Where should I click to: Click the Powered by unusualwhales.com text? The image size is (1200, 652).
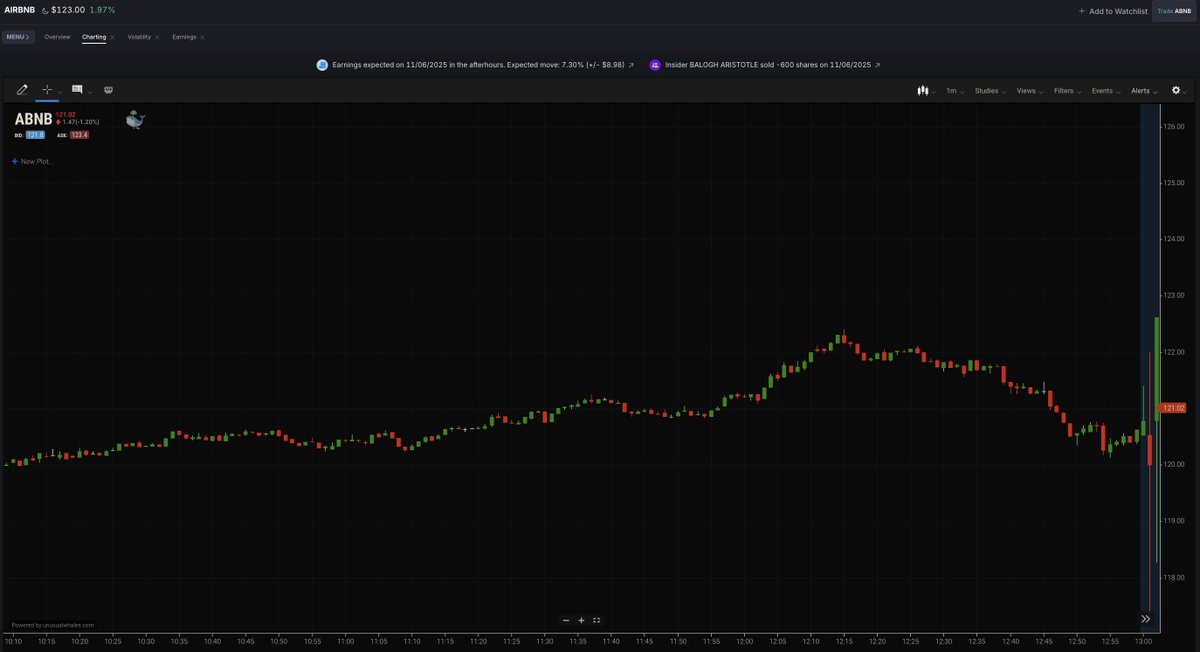coord(53,625)
